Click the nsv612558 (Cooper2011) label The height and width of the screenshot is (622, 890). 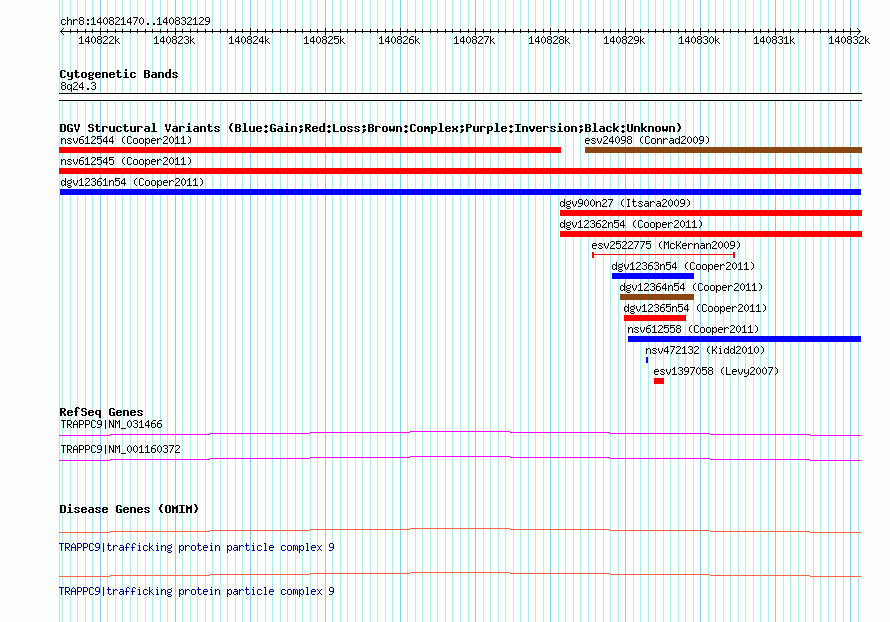693,329
